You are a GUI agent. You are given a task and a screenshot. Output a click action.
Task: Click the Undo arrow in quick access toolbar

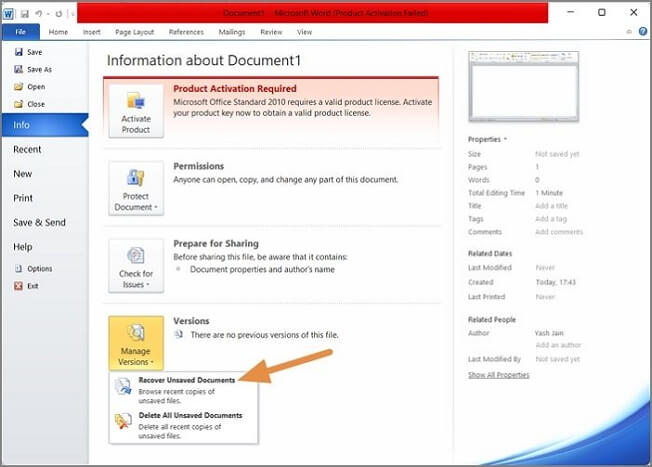pos(39,14)
